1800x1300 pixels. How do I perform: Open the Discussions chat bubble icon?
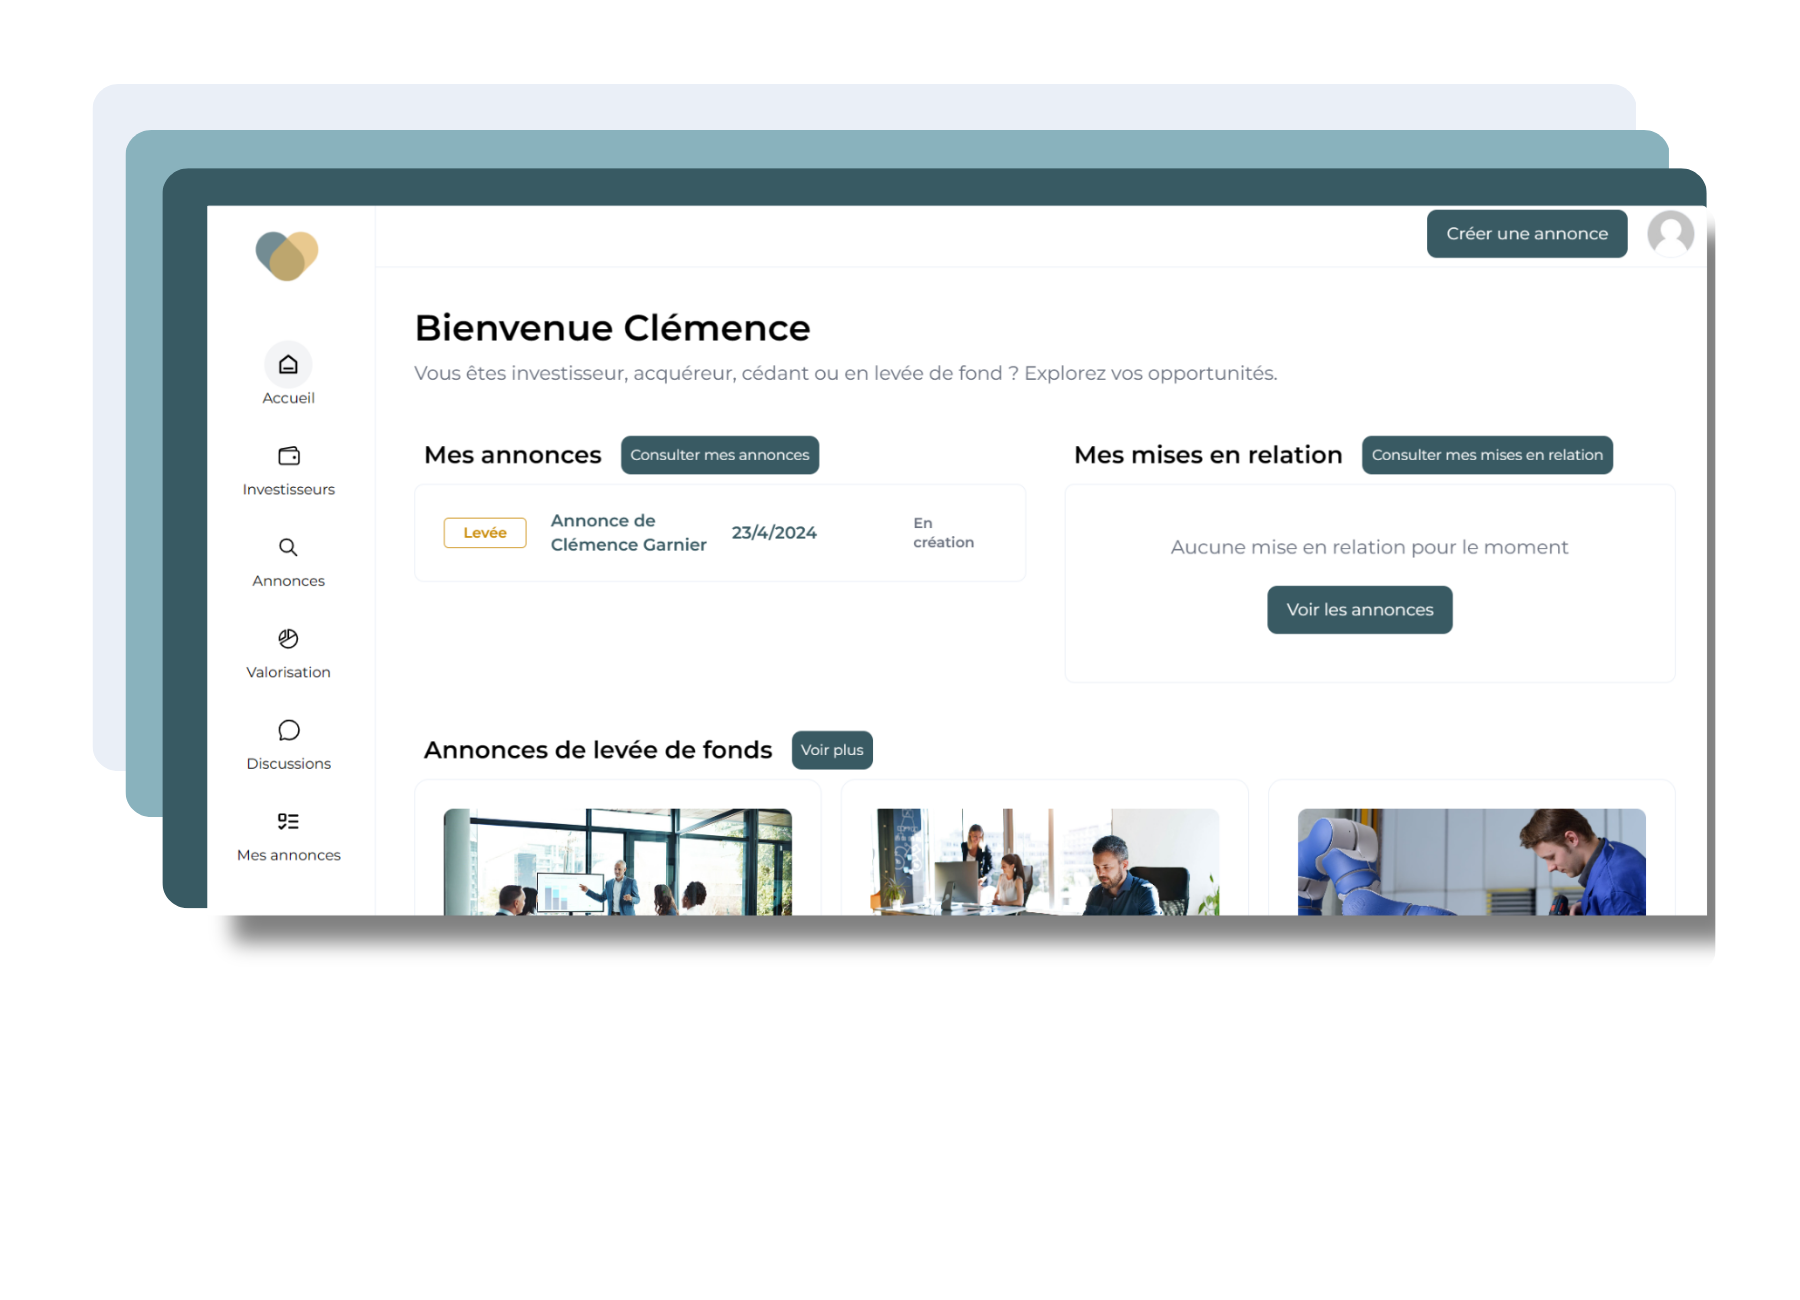[x=288, y=730]
